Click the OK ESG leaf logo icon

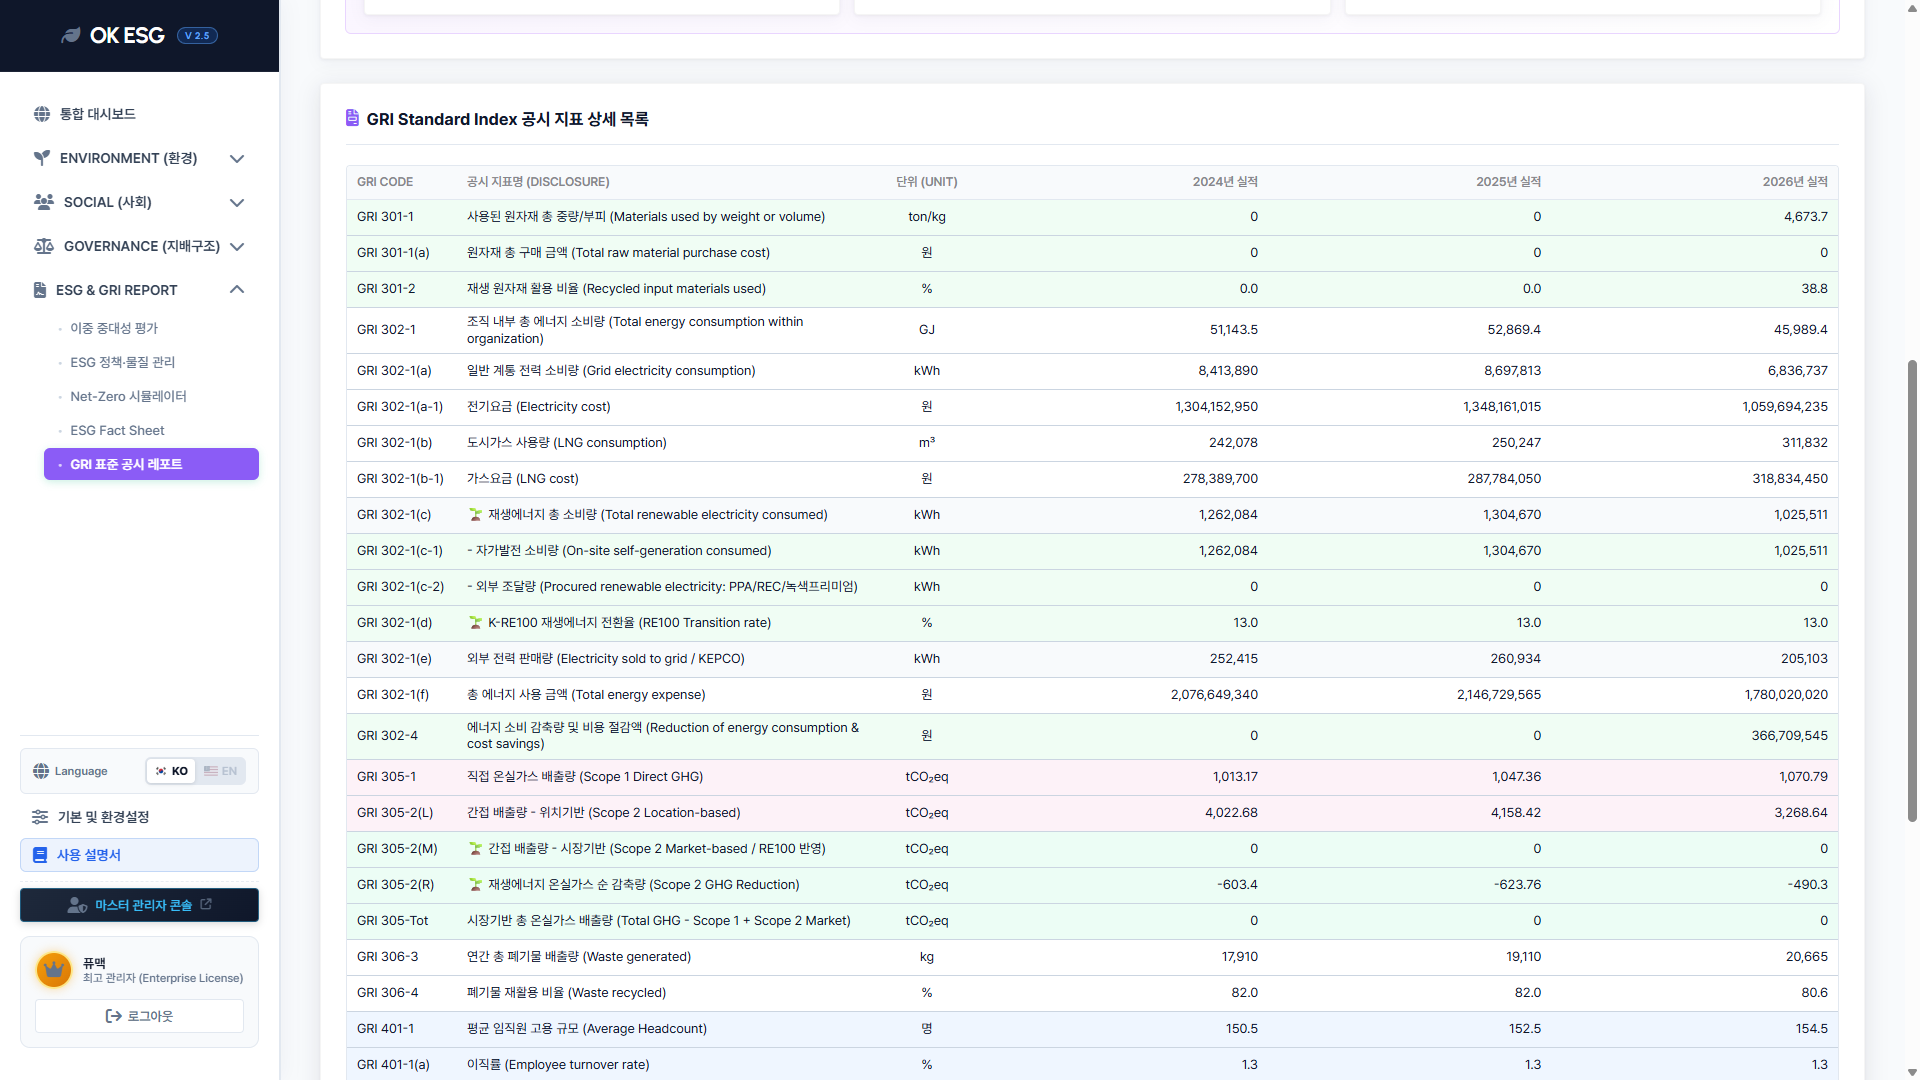tap(70, 36)
